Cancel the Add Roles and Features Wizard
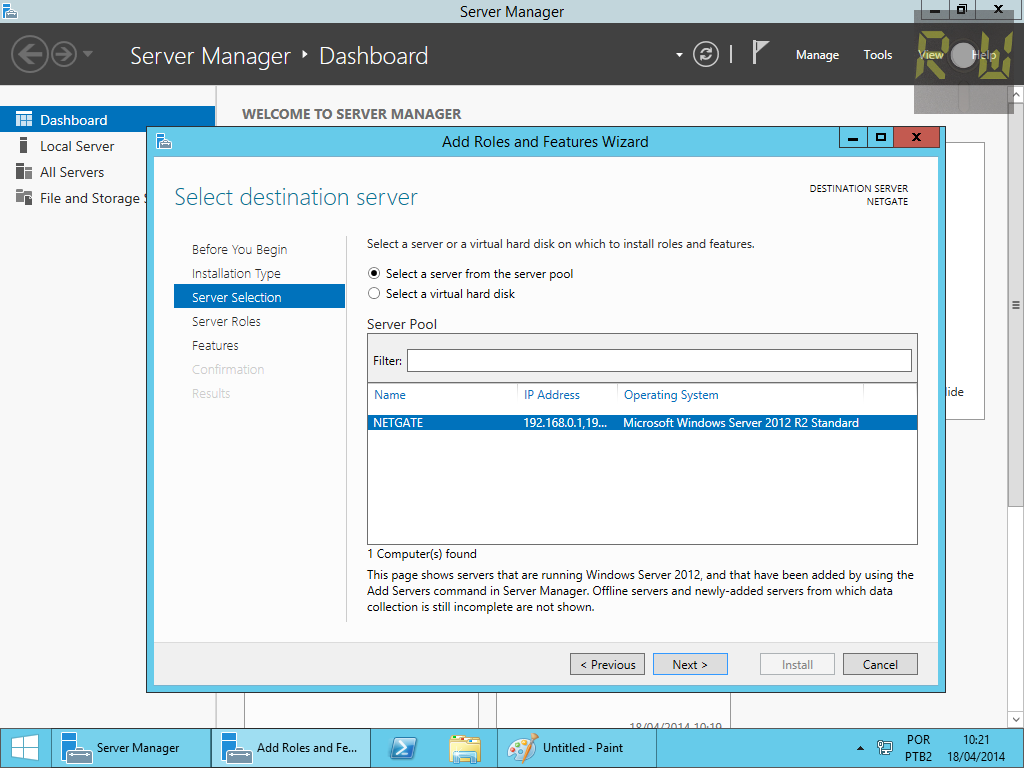Image resolution: width=1024 pixels, height=768 pixels. pyautogui.click(x=879, y=663)
